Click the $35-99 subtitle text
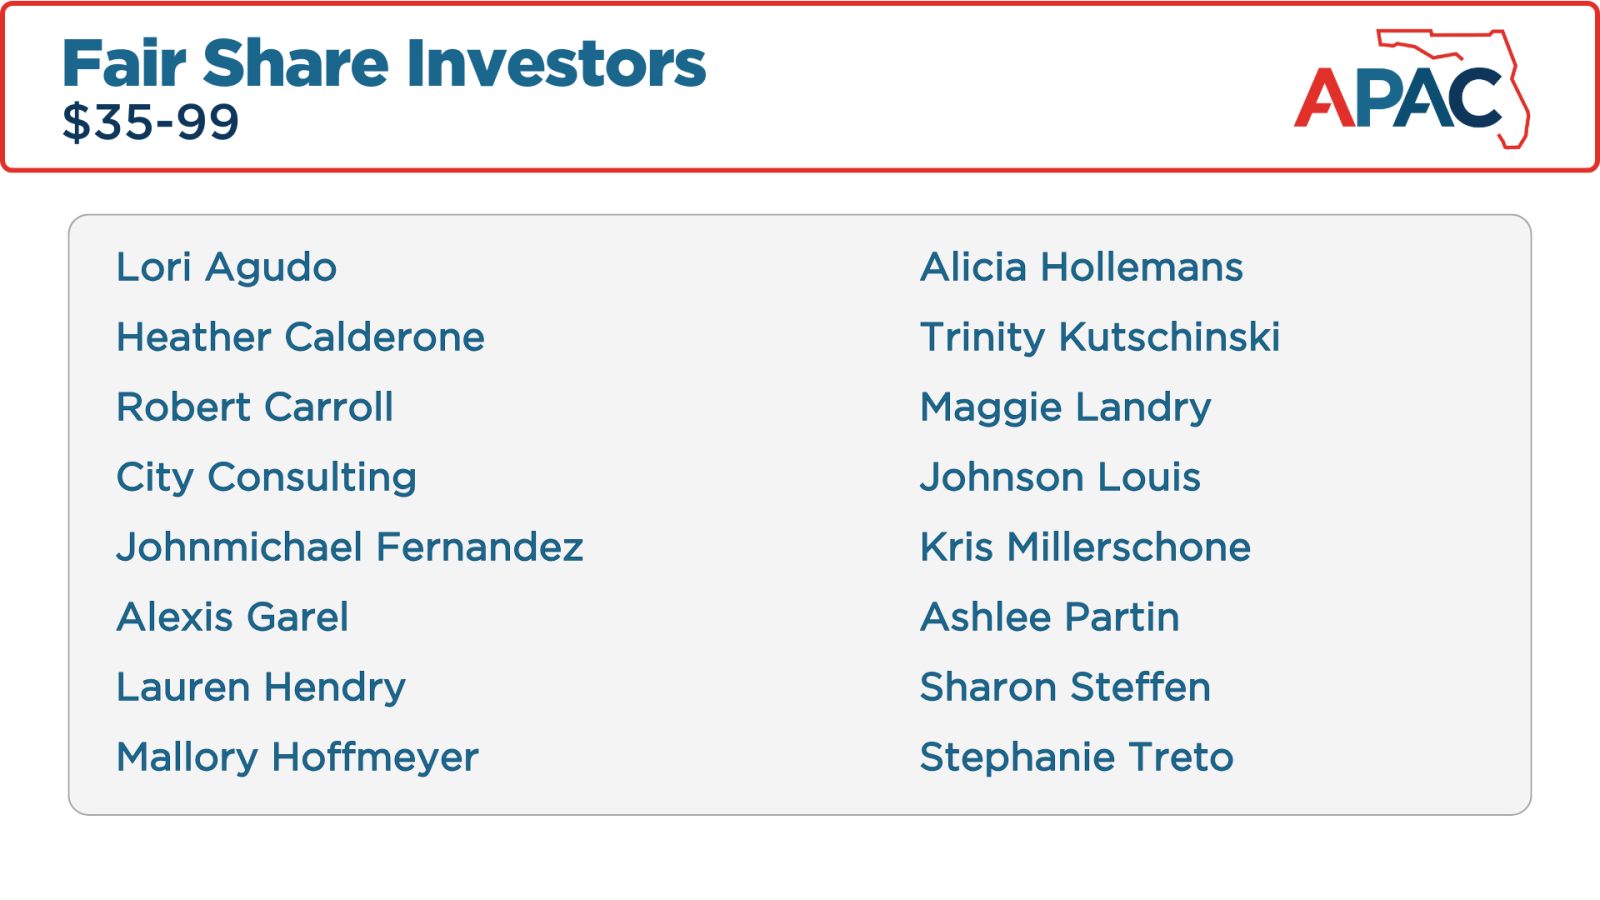1600x900 pixels. [151, 123]
